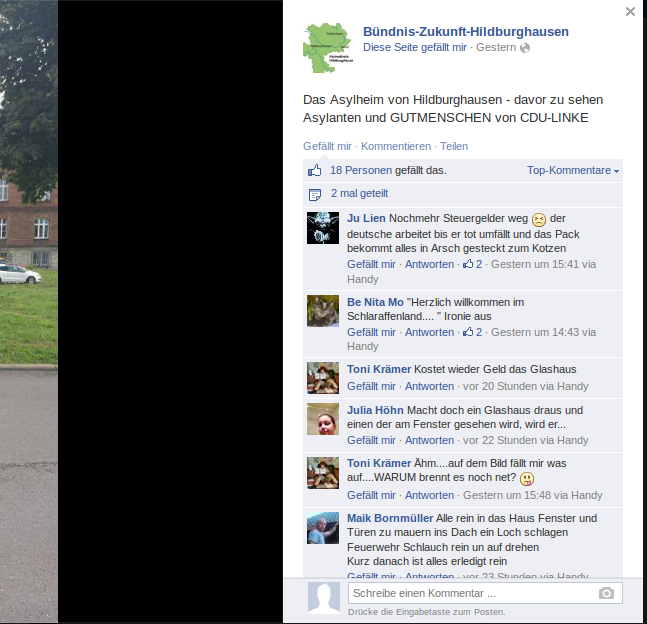The width and height of the screenshot is (647, 624).
Task: Click Antworten on Julia Höhn's comment
Action: 429,440
